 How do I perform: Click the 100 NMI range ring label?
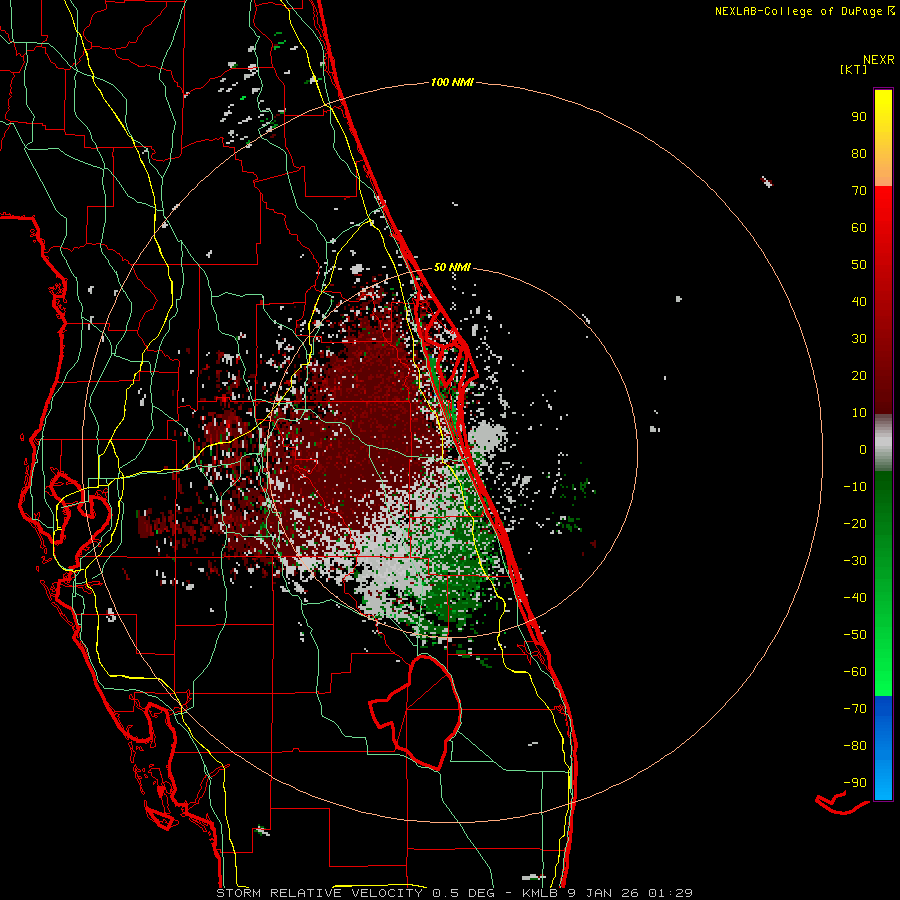click(452, 82)
